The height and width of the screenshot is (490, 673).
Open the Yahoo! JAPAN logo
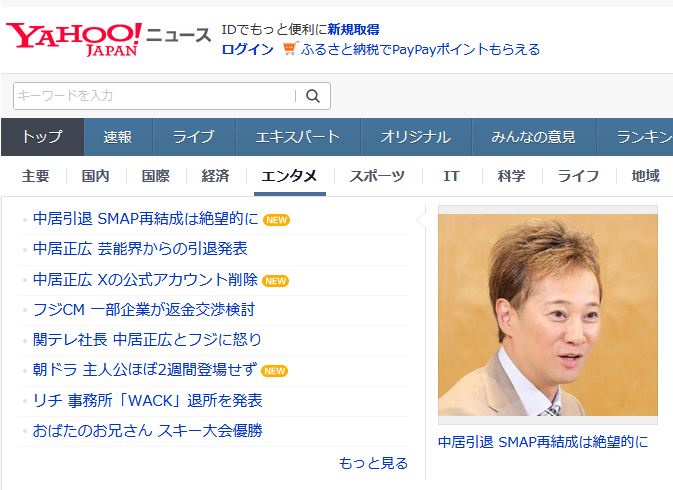pos(74,39)
